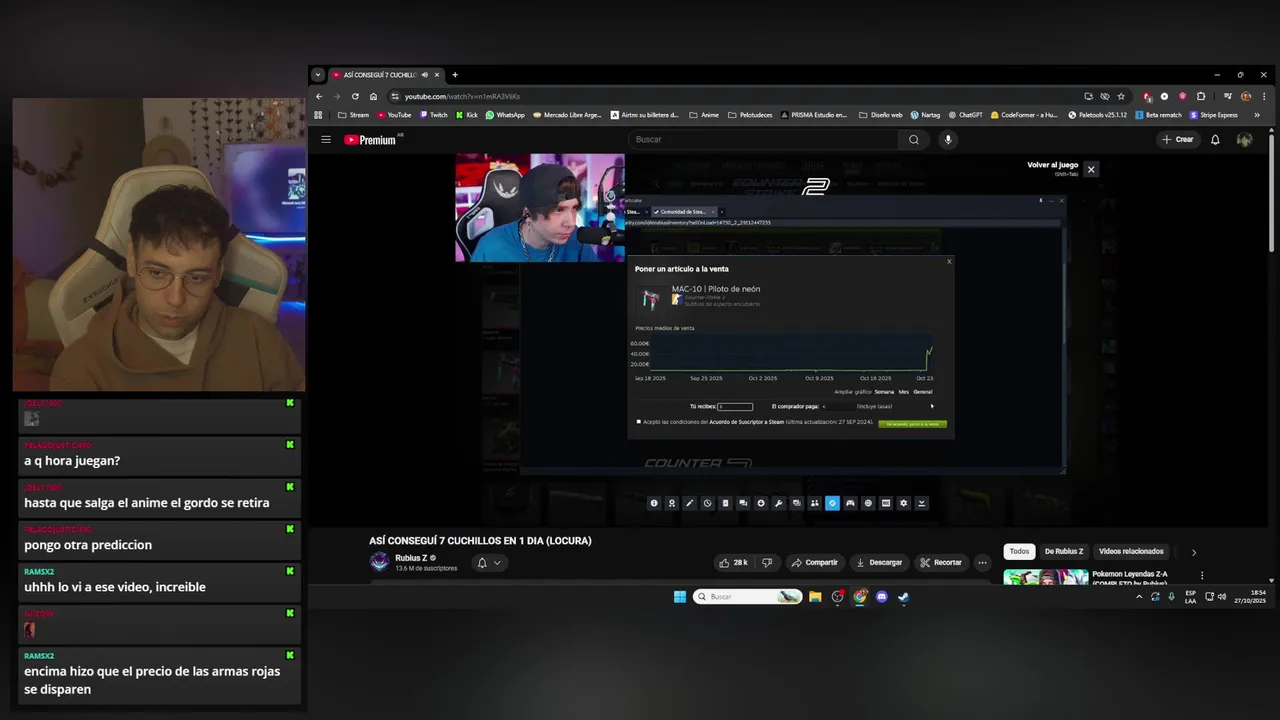Open the Crear dropdown button
Screen dimensions: 1280x720
tap(1178, 140)
